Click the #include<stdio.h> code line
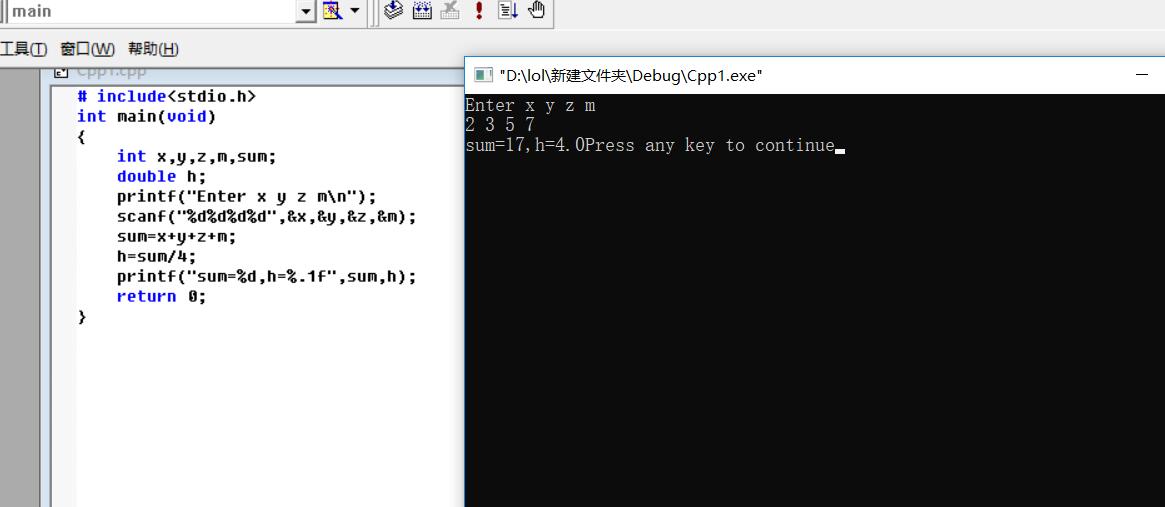 pos(166,97)
